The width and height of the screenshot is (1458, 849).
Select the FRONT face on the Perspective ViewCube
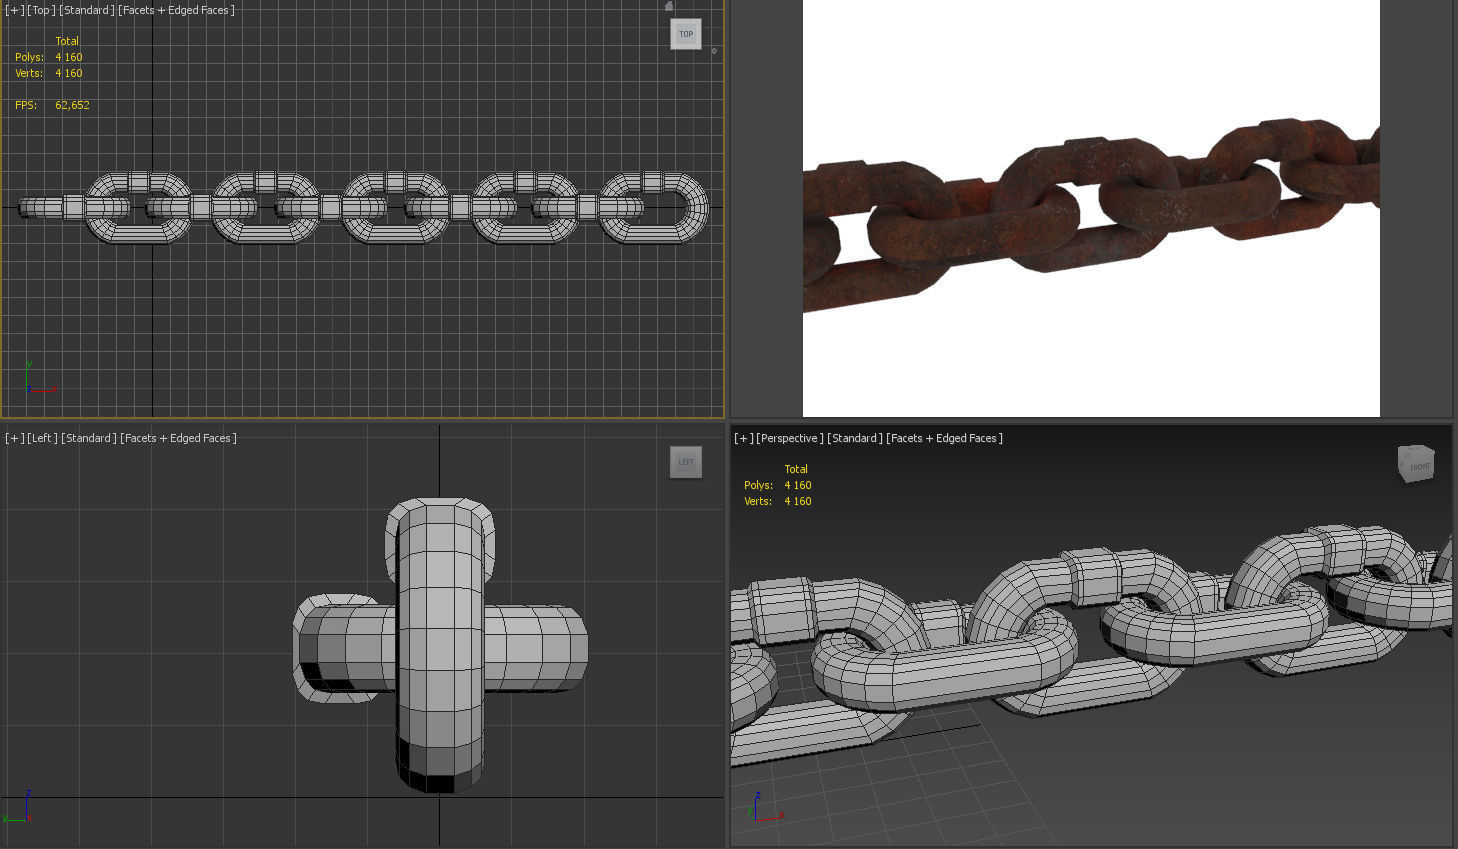1417,466
